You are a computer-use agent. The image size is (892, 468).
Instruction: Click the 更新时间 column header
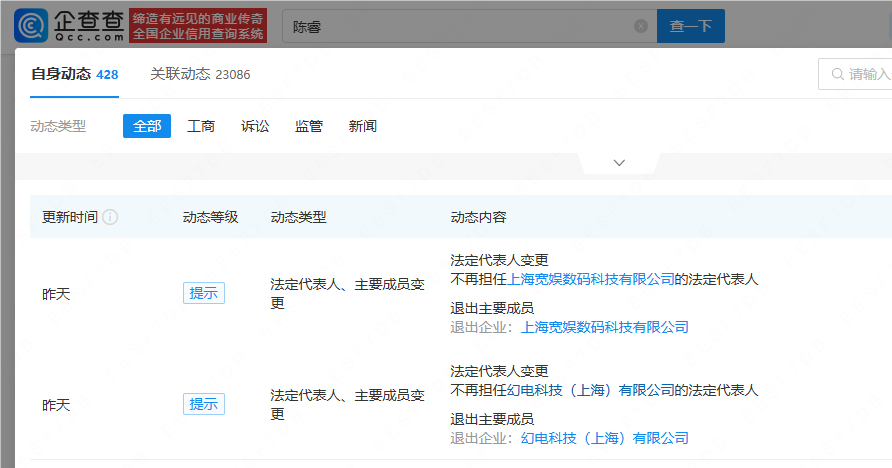point(70,217)
